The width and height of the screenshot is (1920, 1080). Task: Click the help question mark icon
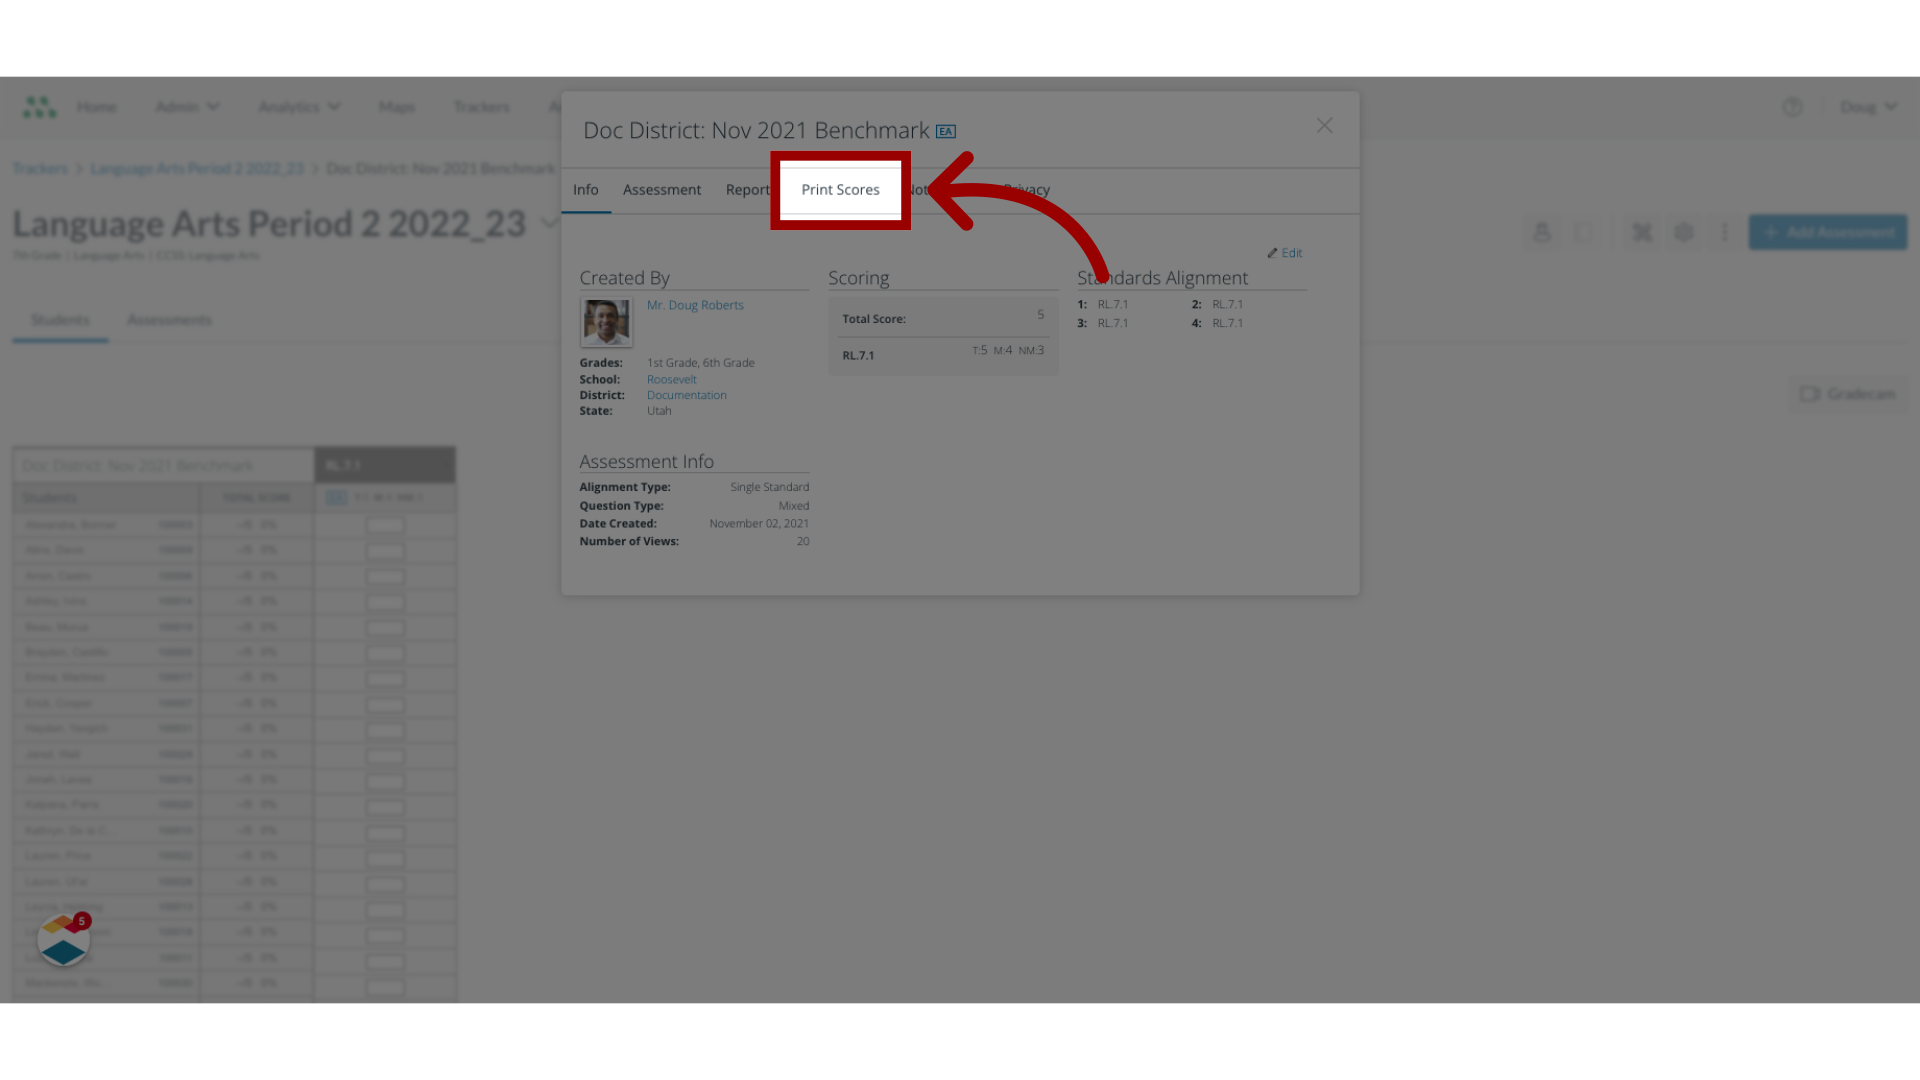[1792, 107]
